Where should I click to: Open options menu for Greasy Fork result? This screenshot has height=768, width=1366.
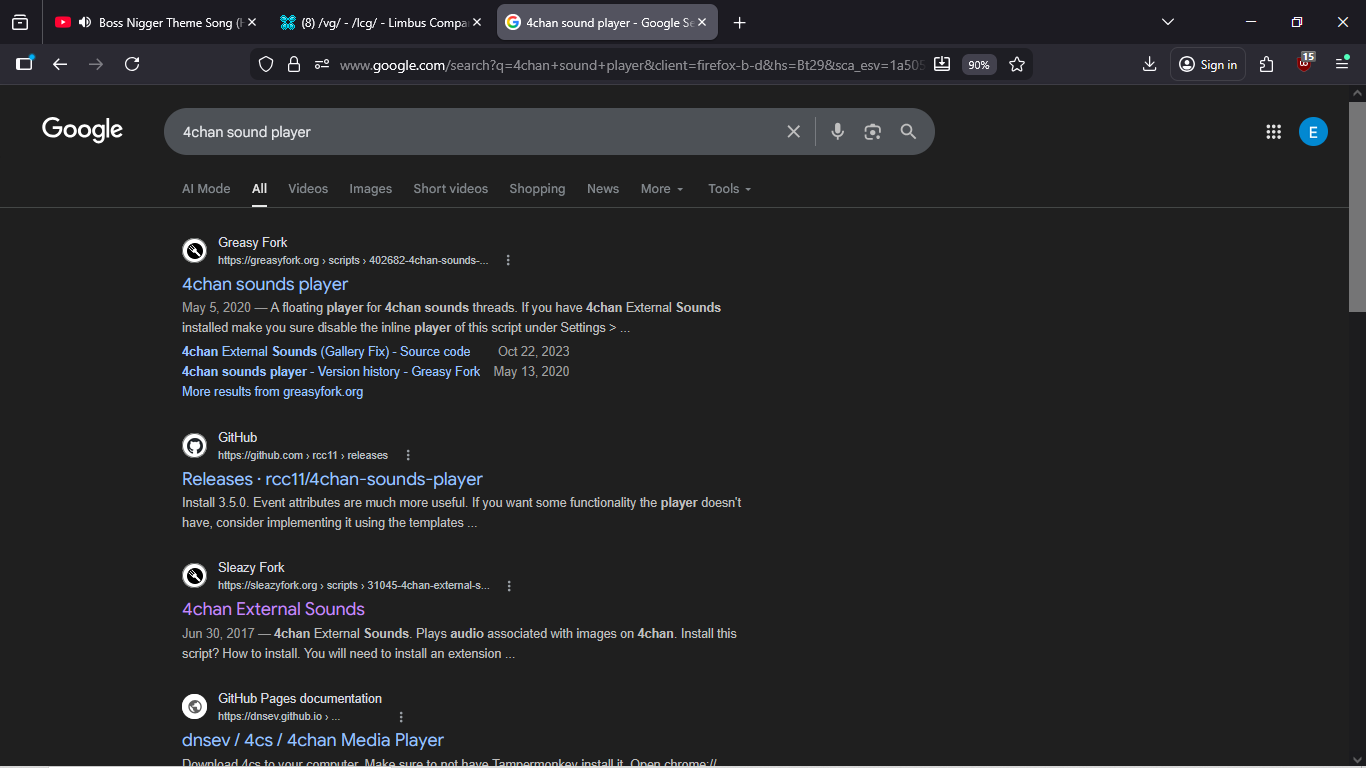(508, 260)
